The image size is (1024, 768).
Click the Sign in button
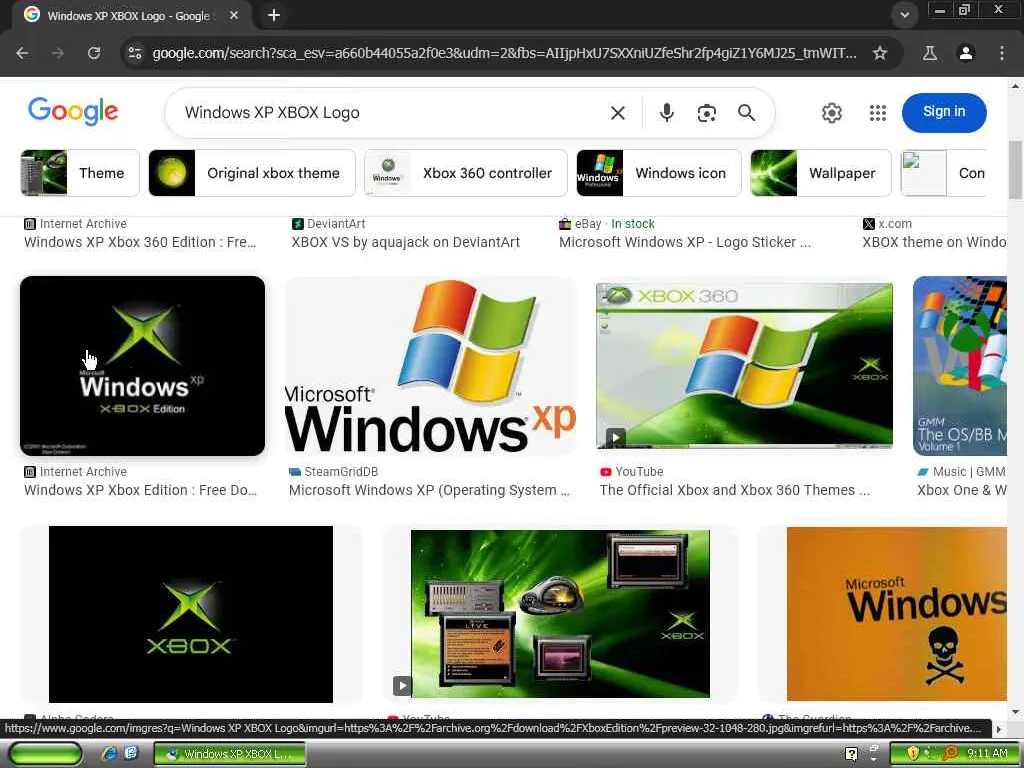click(x=944, y=112)
